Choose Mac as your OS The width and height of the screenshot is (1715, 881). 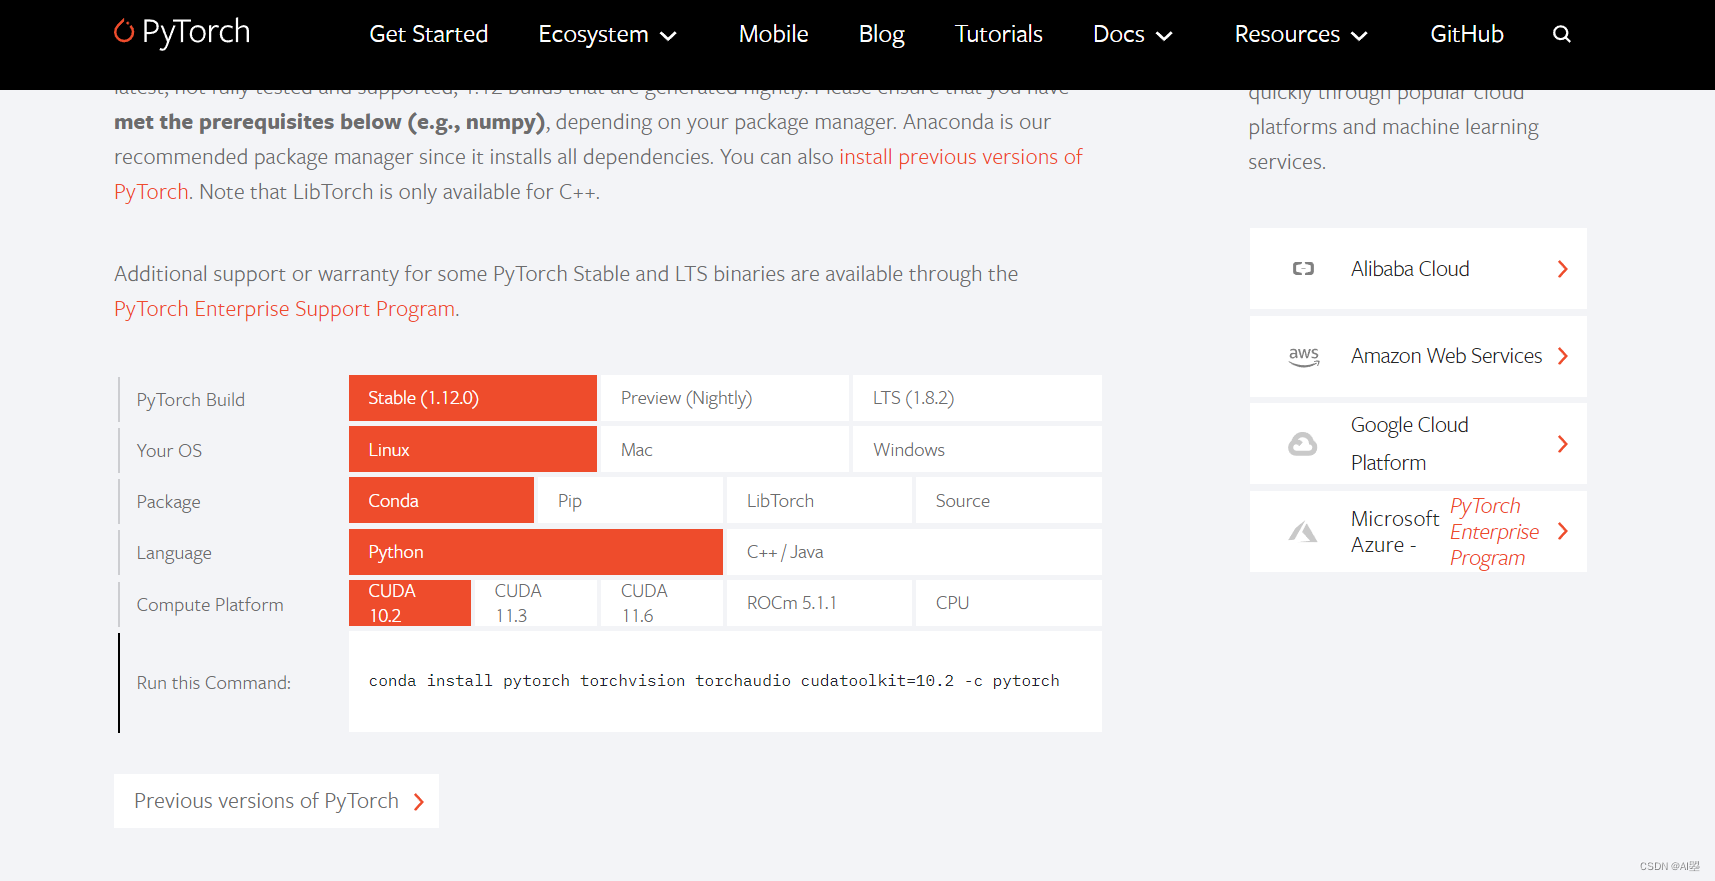pos(725,450)
